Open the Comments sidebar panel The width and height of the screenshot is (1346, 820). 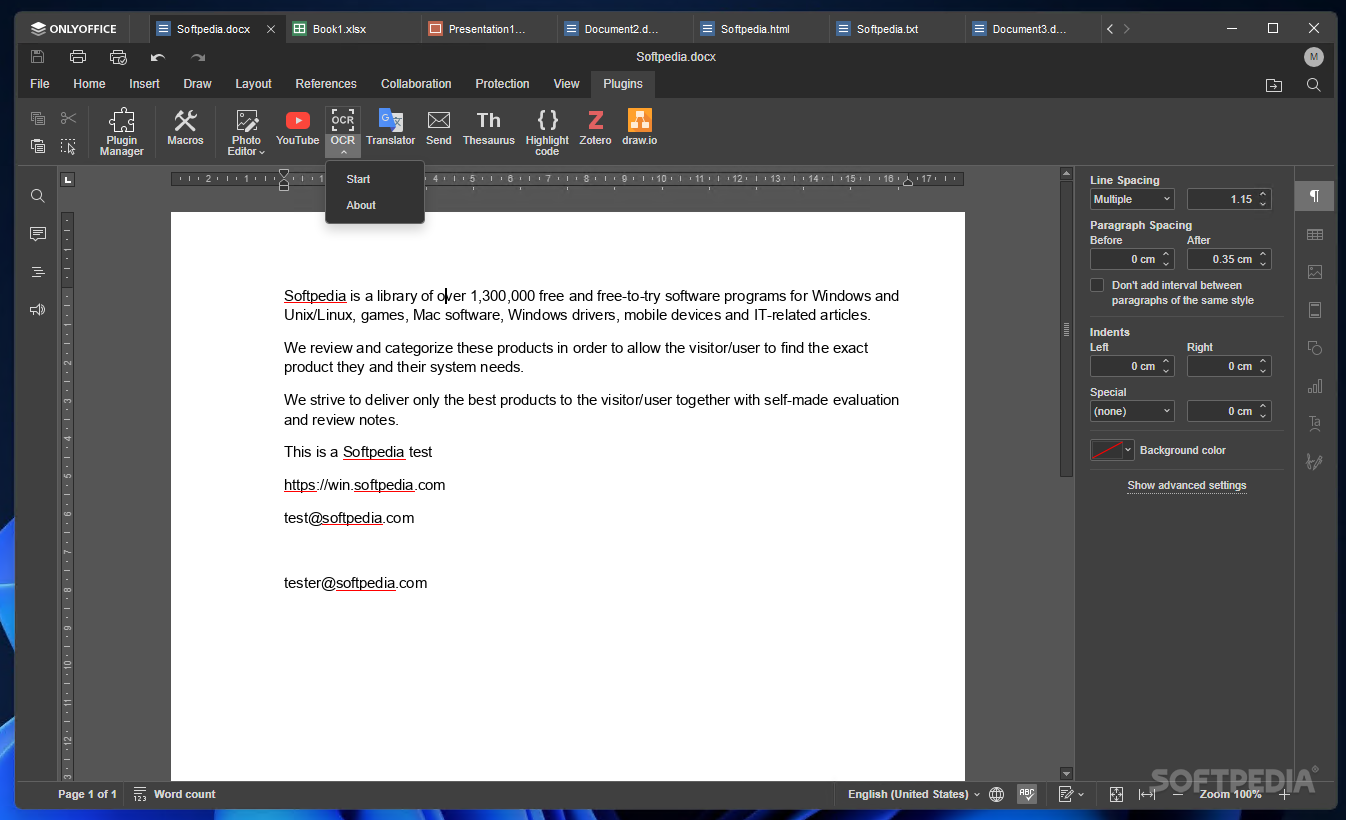(38, 234)
